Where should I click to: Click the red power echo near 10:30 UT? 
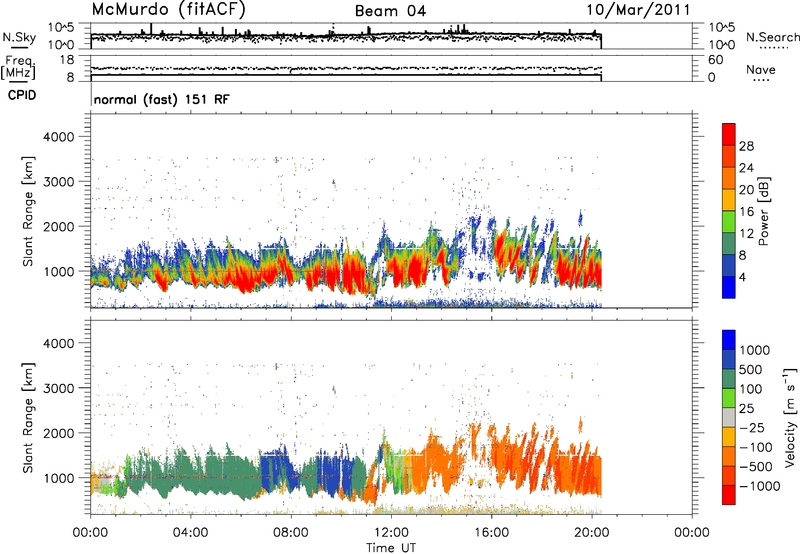(x=352, y=273)
